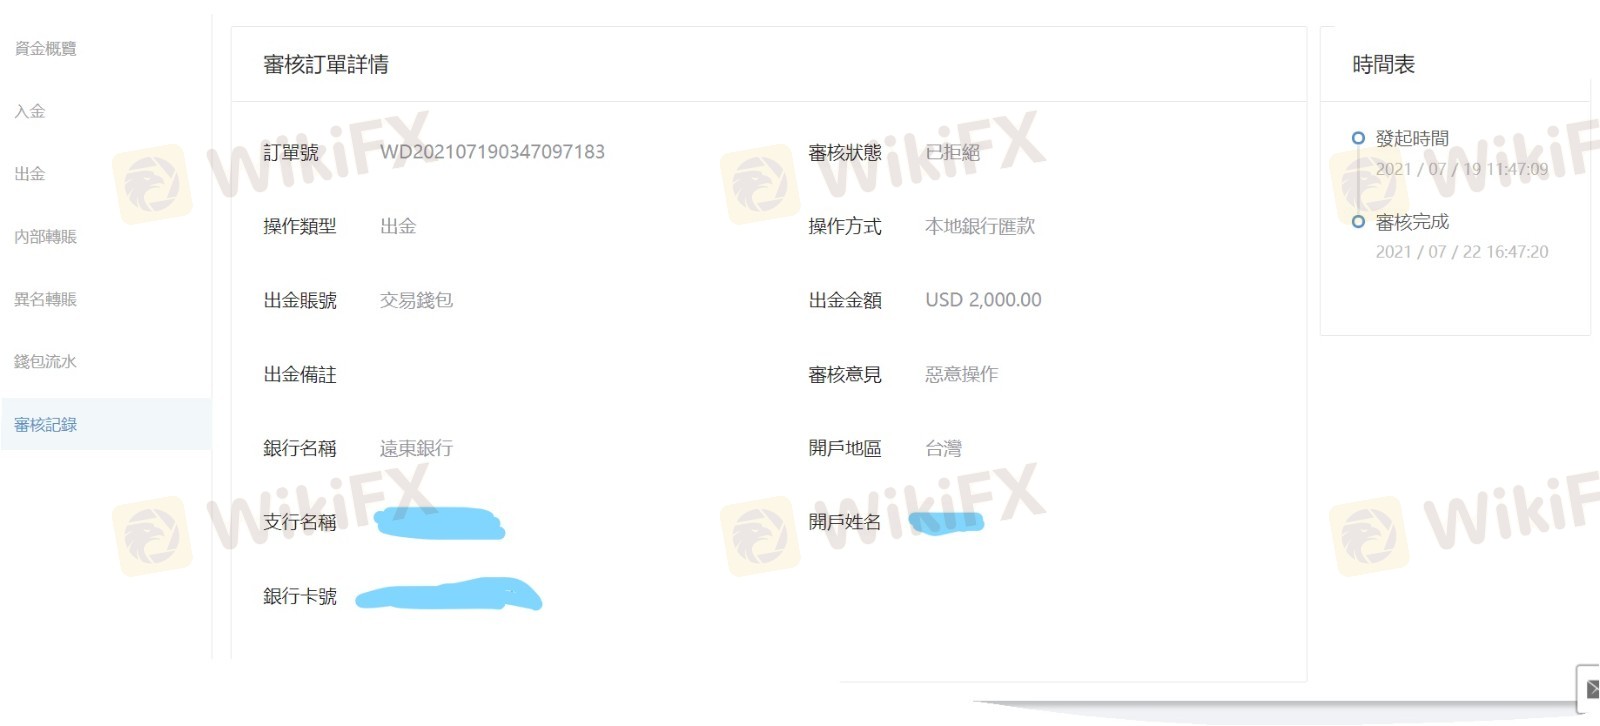The width and height of the screenshot is (1600, 726).
Task: Open 異名轉賬 sidebar item
Action: click(45, 299)
